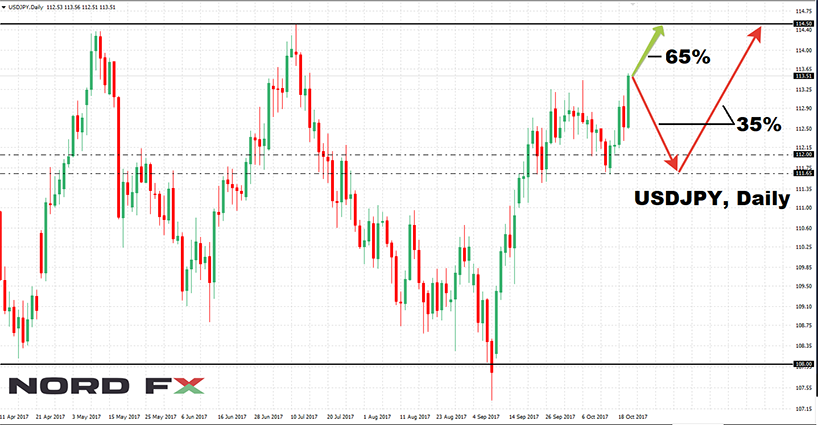Select the 112.00 support level price tag
The width and height of the screenshot is (818, 425).
pos(802,155)
